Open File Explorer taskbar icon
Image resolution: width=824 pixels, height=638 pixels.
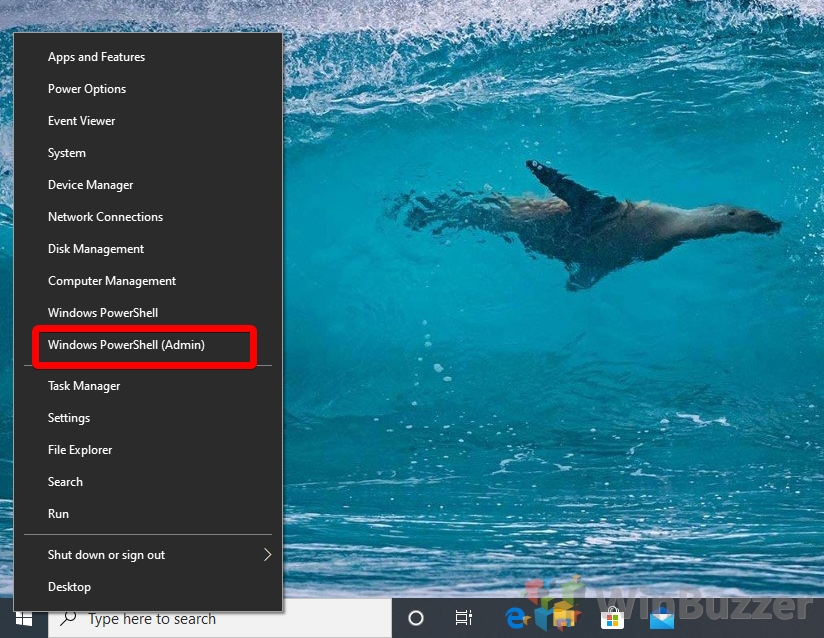563,619
